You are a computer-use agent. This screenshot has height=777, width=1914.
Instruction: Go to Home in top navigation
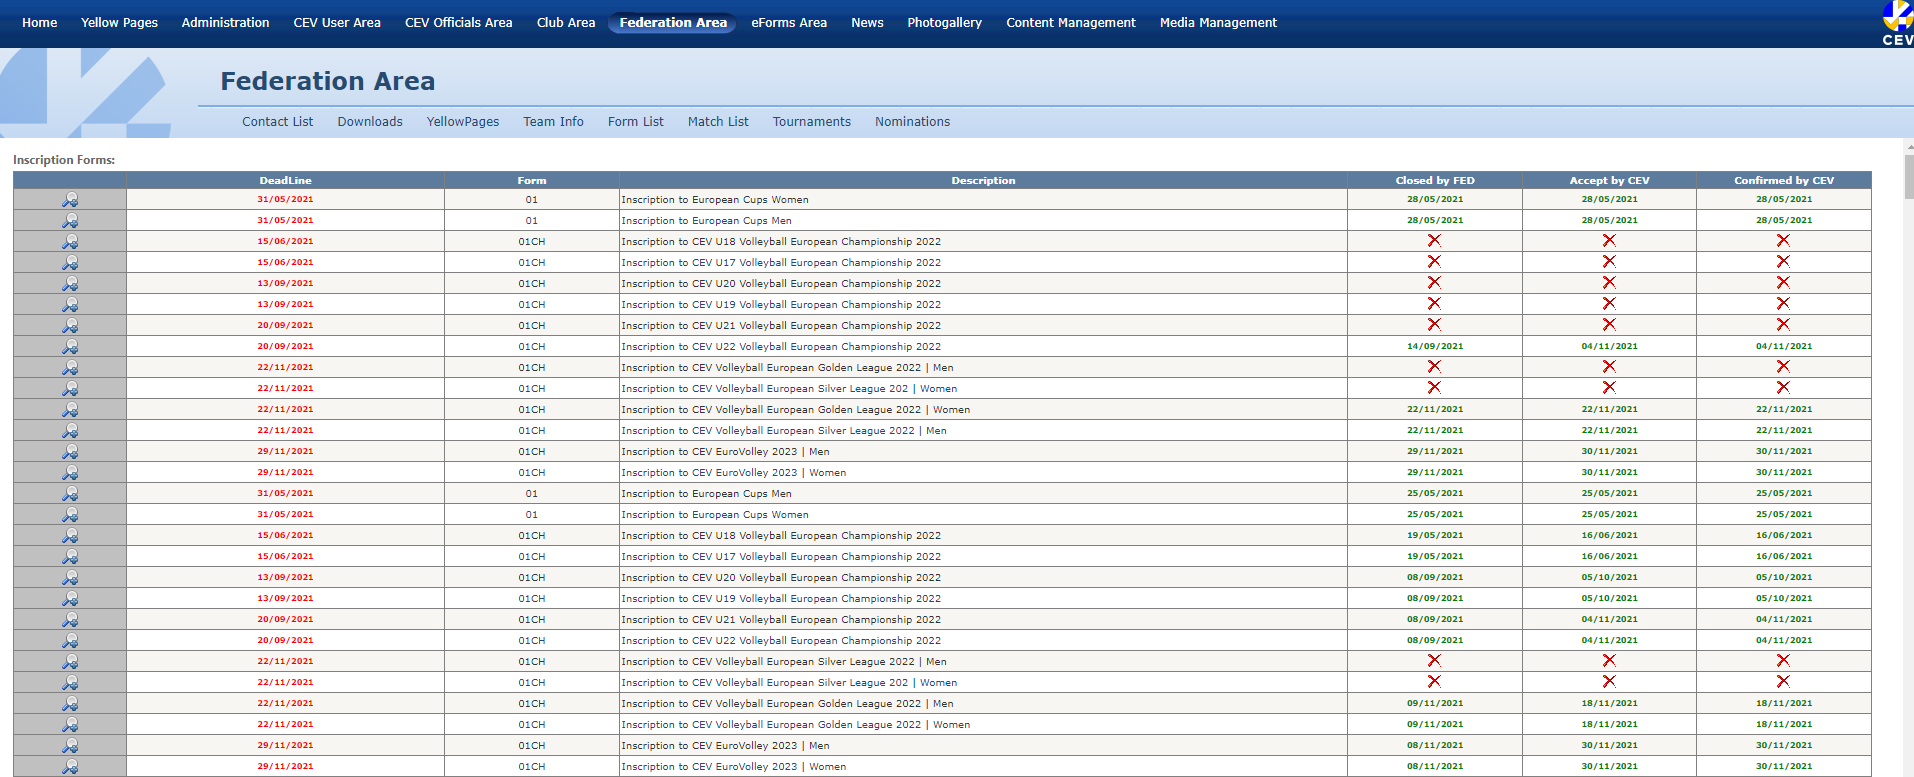(x=40, y=22)
